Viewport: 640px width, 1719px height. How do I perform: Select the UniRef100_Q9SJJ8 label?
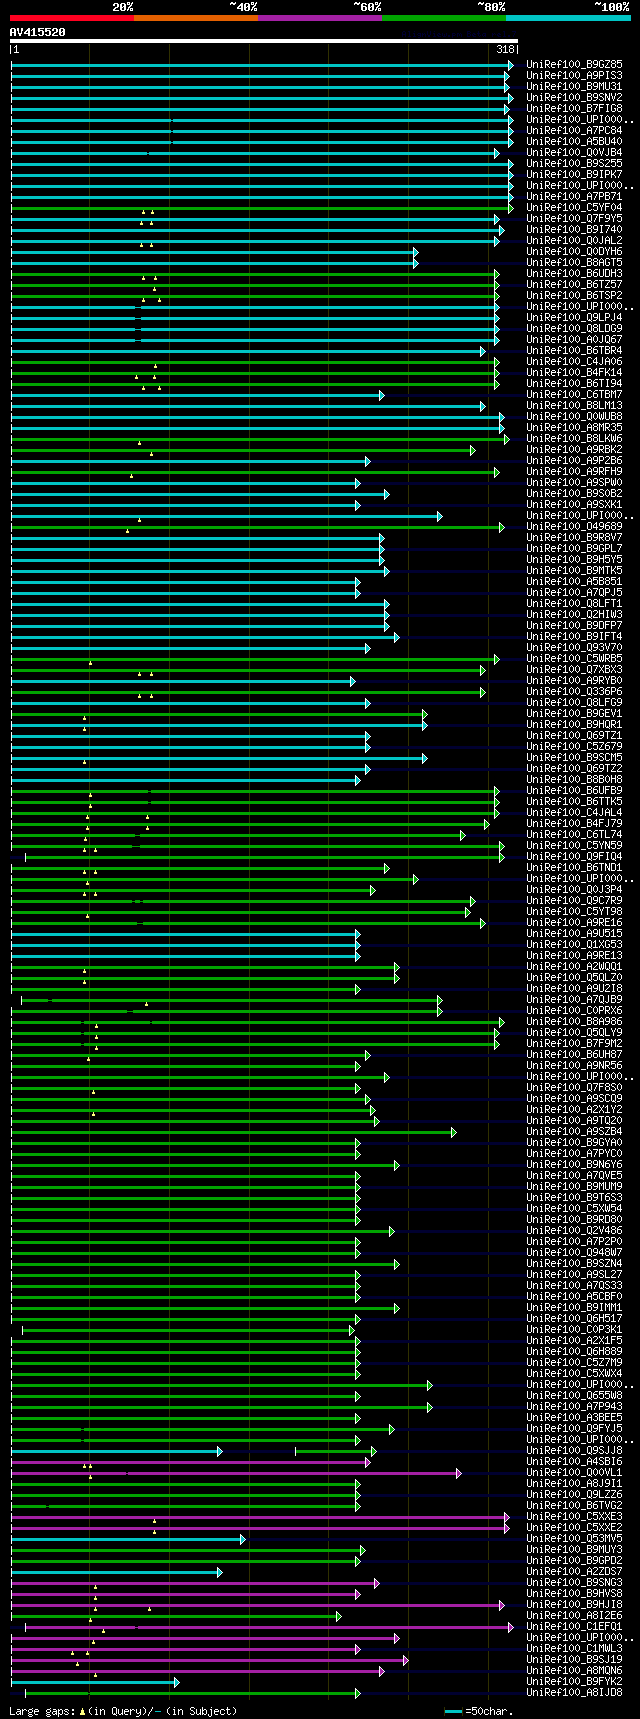point(574,1450)
